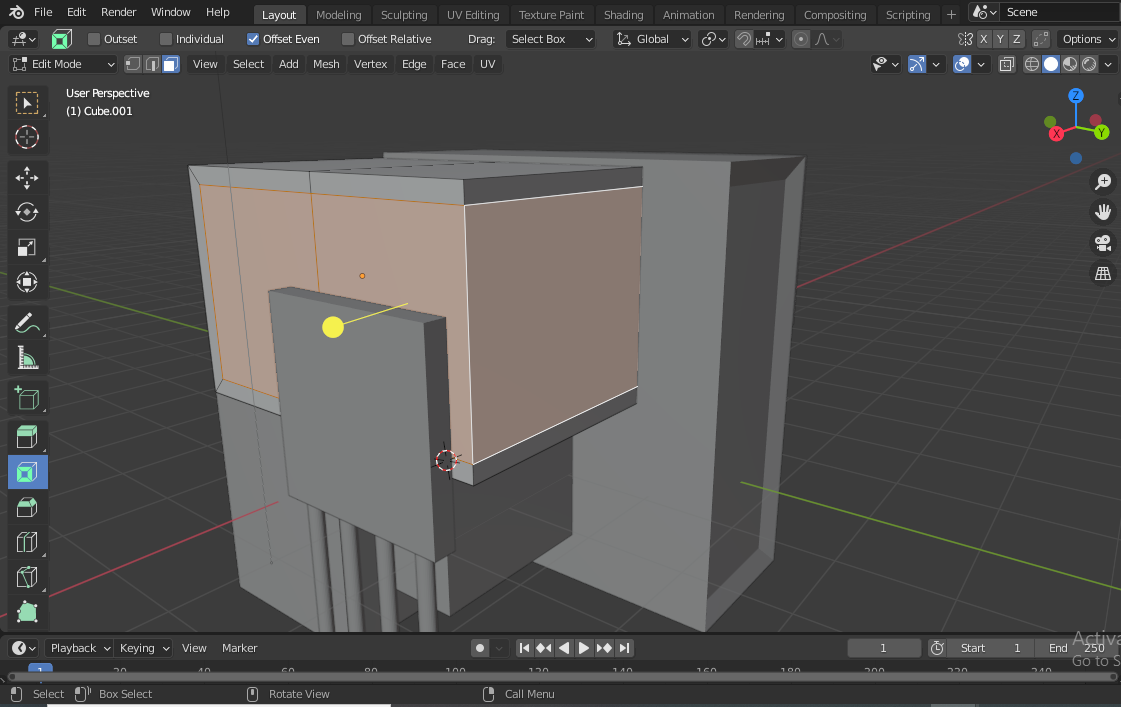The image size is (1121, 707).
Task: Expand the shading options dropdown arrow
Action: [x=1108, y=64]
